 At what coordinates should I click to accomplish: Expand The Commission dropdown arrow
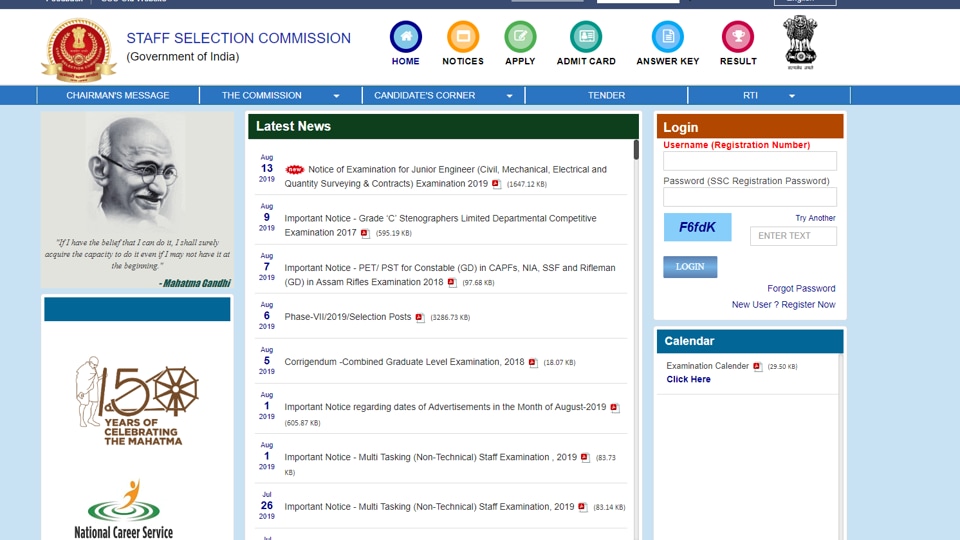336,96
